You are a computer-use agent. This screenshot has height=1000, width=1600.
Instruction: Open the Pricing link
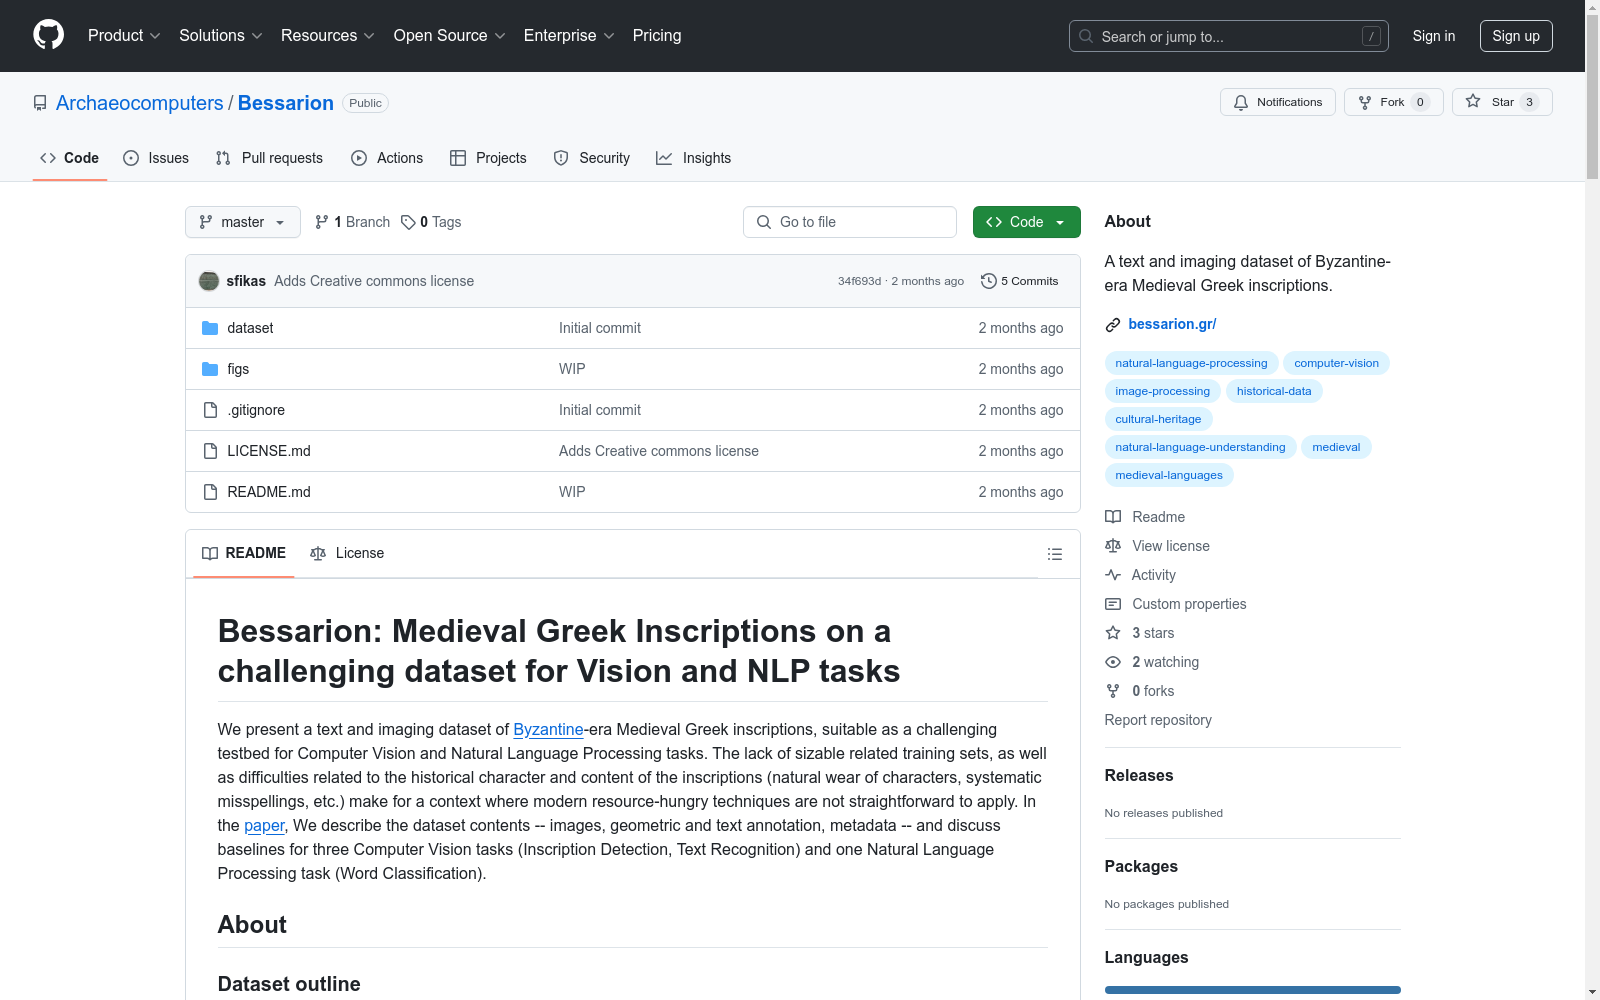(657, 36)
